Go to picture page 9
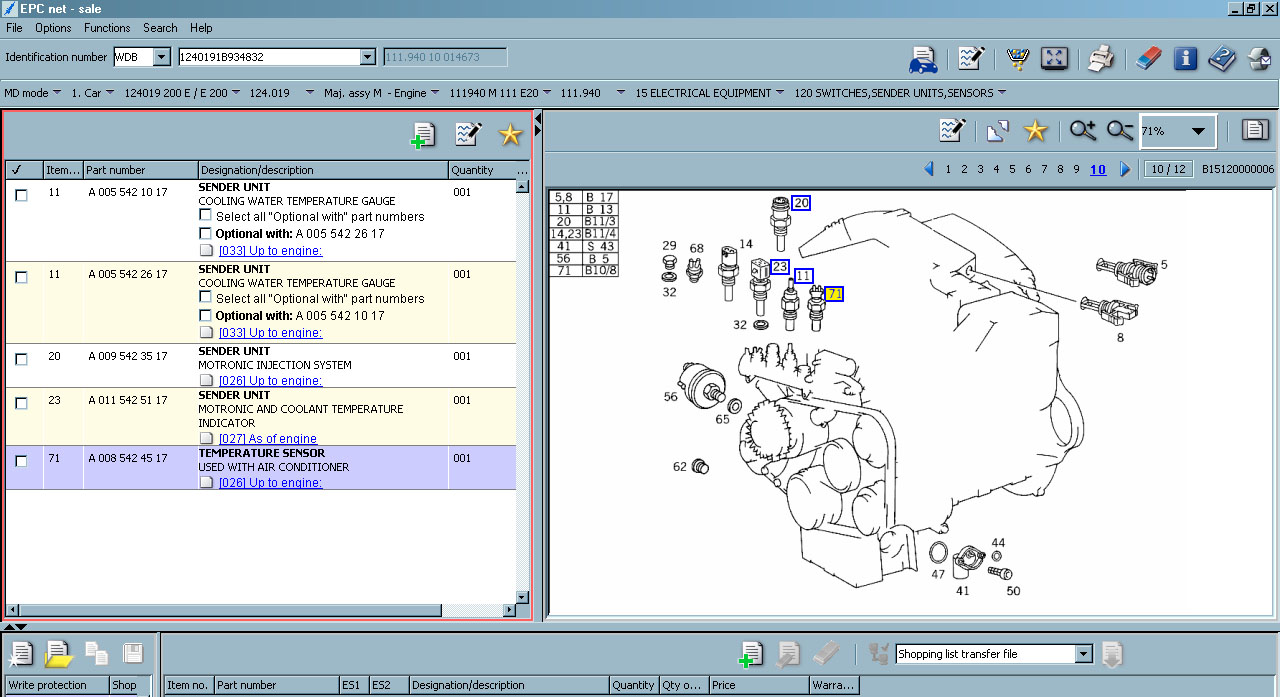Image resolution: width=1280 pixels, height=697 pixels. [x=1076, y=169]
